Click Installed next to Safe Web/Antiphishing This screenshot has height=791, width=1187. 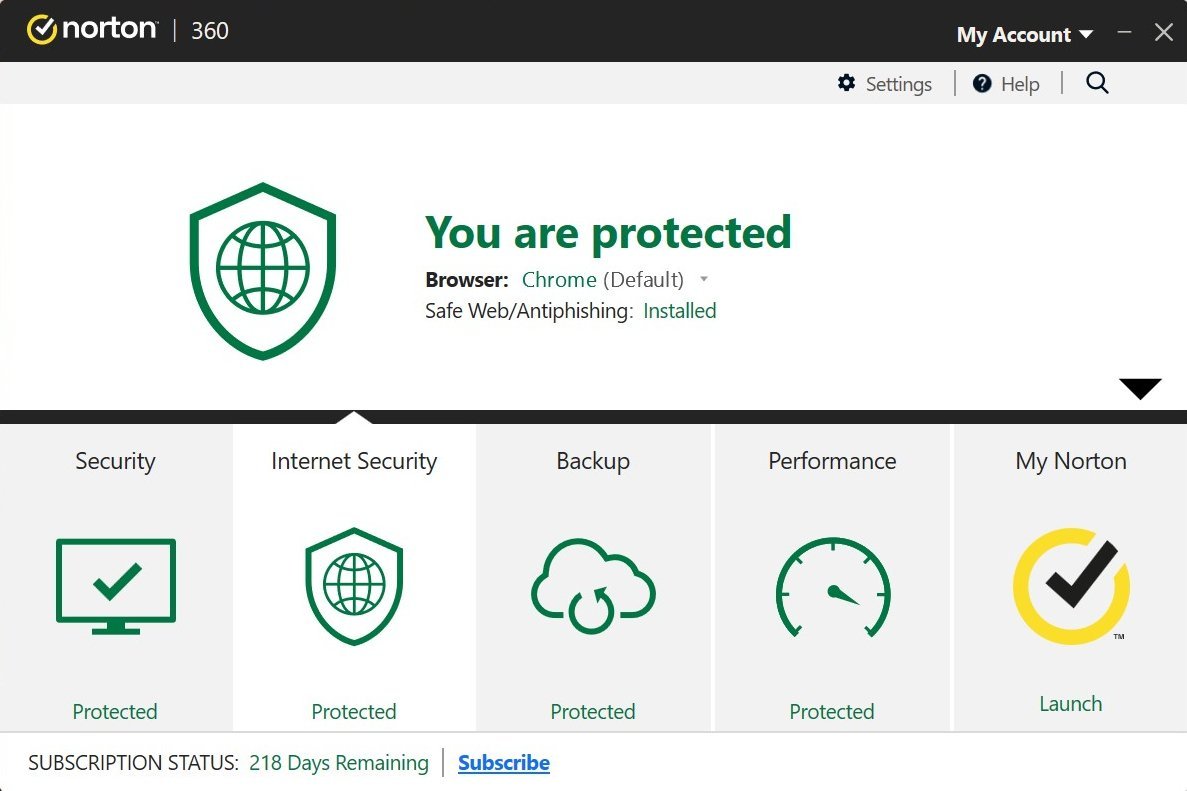point(679,311)
